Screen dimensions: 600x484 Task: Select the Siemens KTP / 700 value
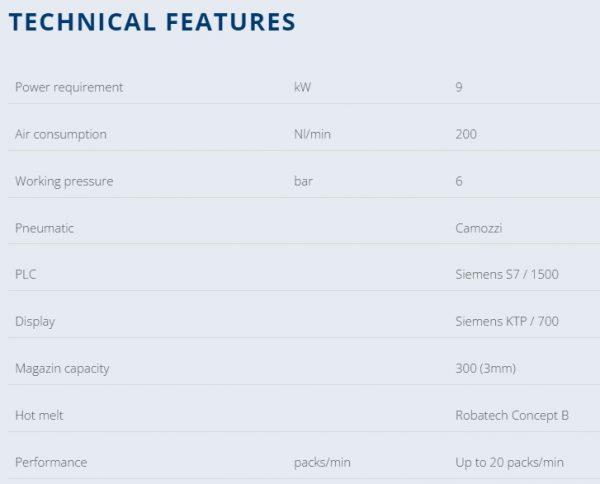(x=505, y=321)
